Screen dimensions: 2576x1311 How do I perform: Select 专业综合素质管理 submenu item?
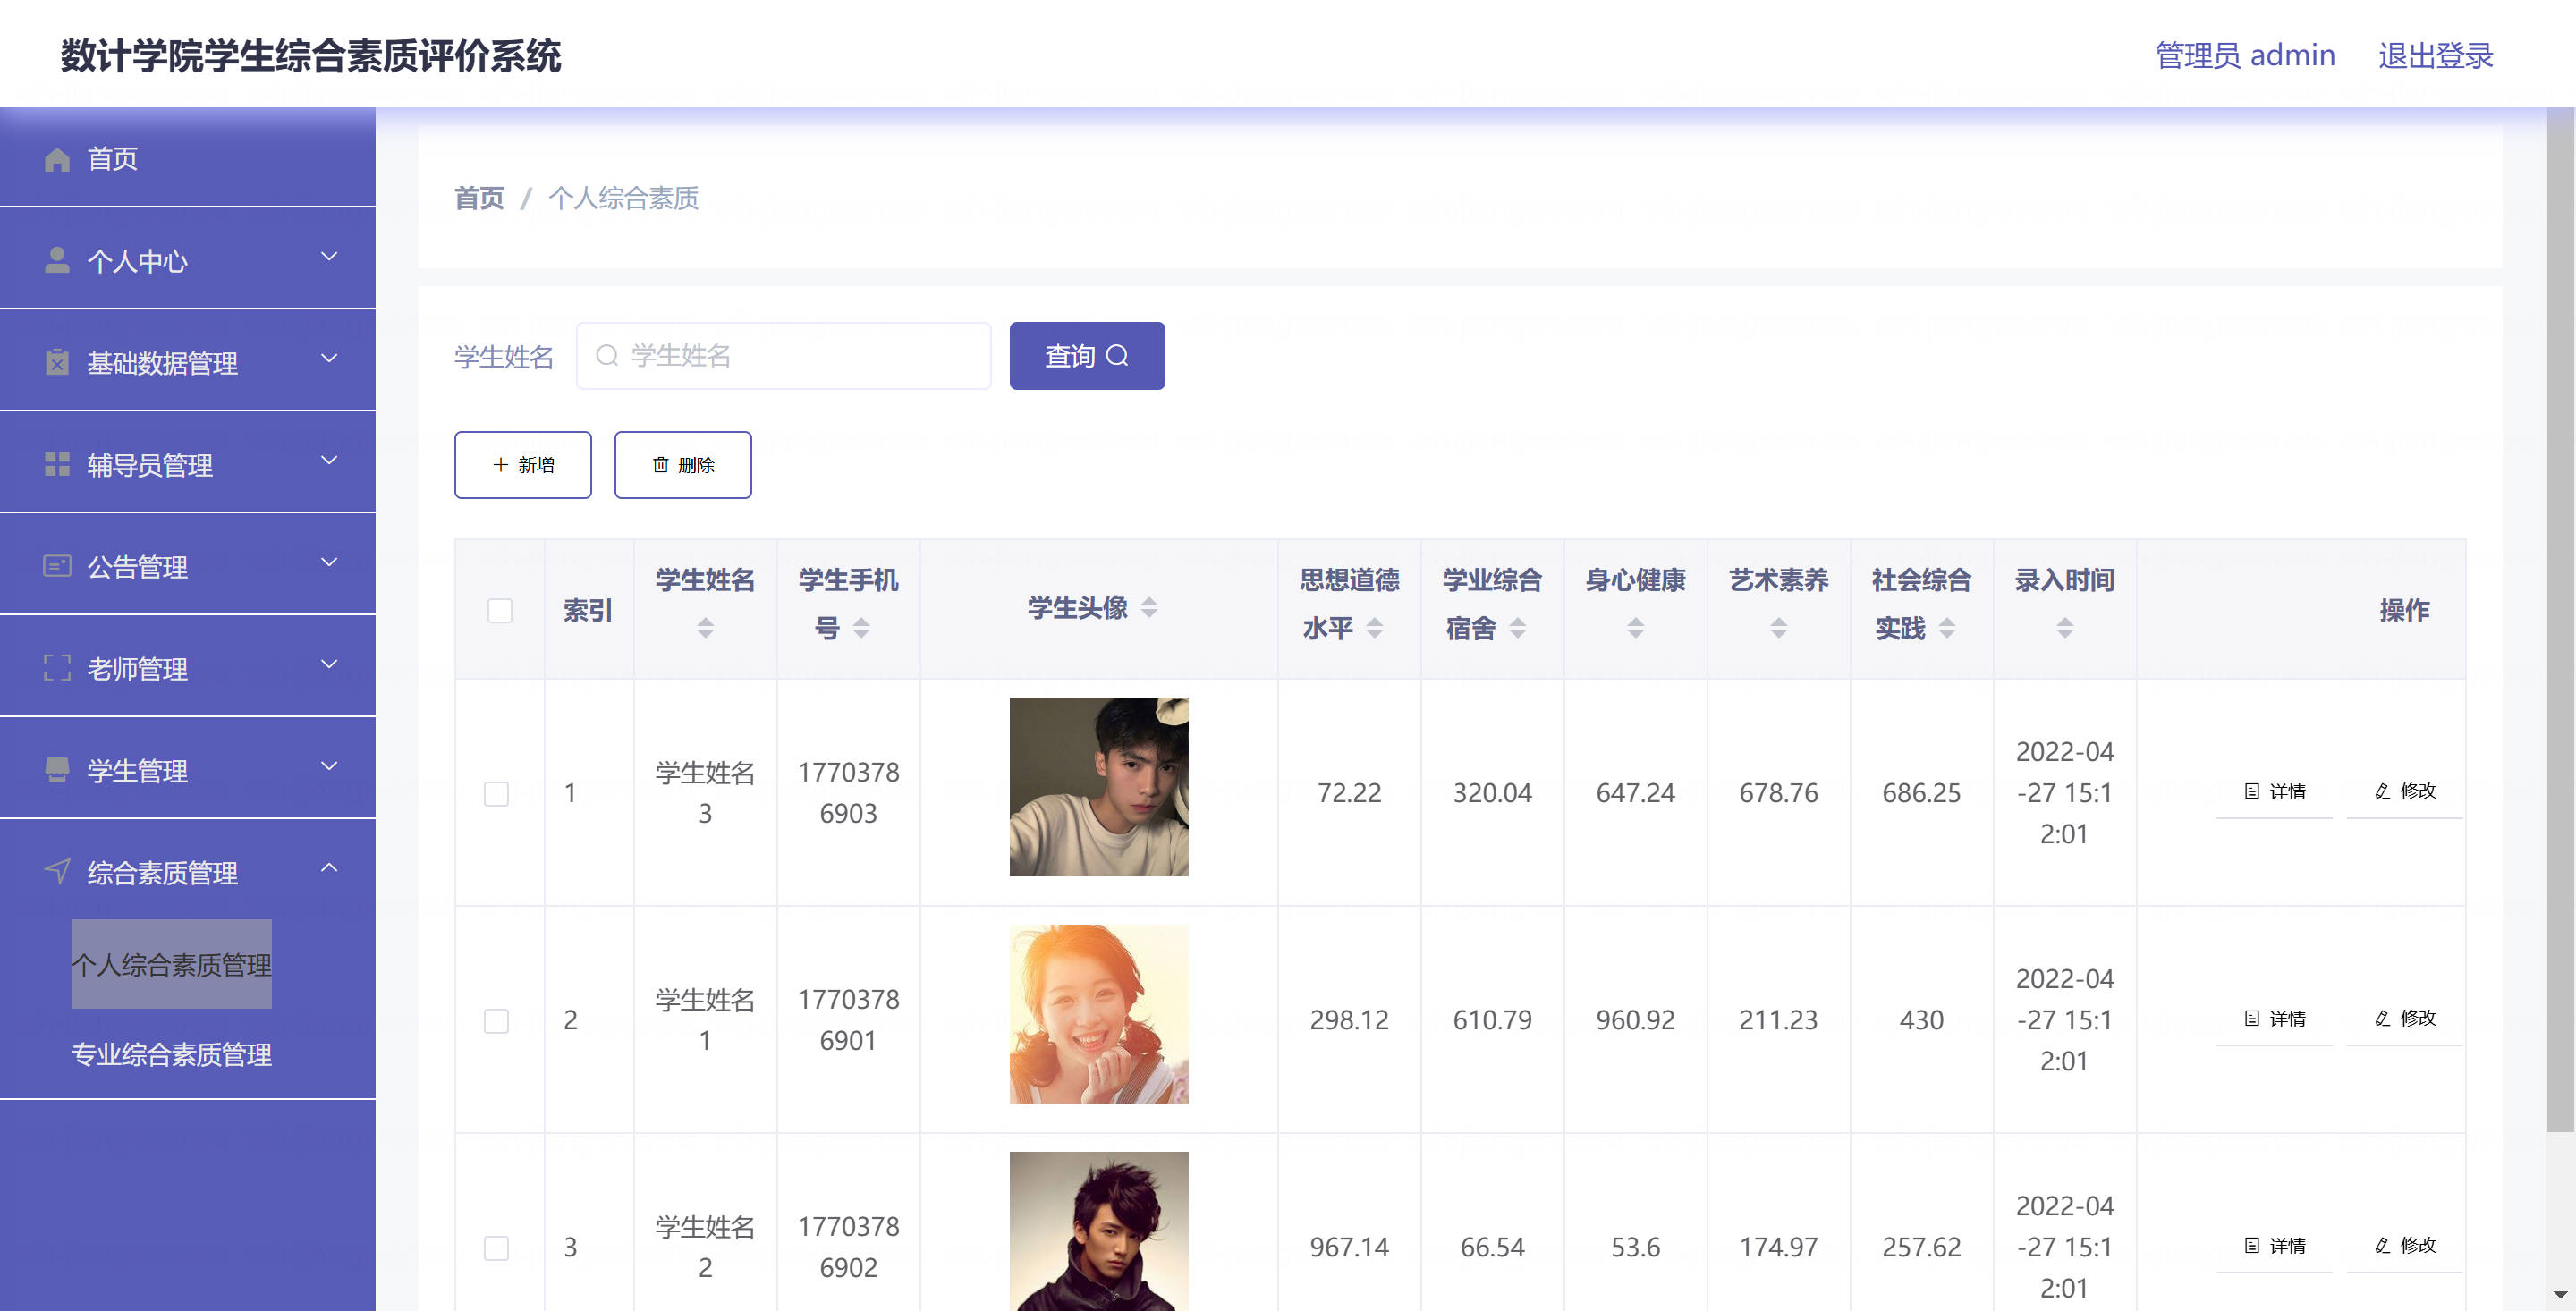click(x=171, y=1054)
